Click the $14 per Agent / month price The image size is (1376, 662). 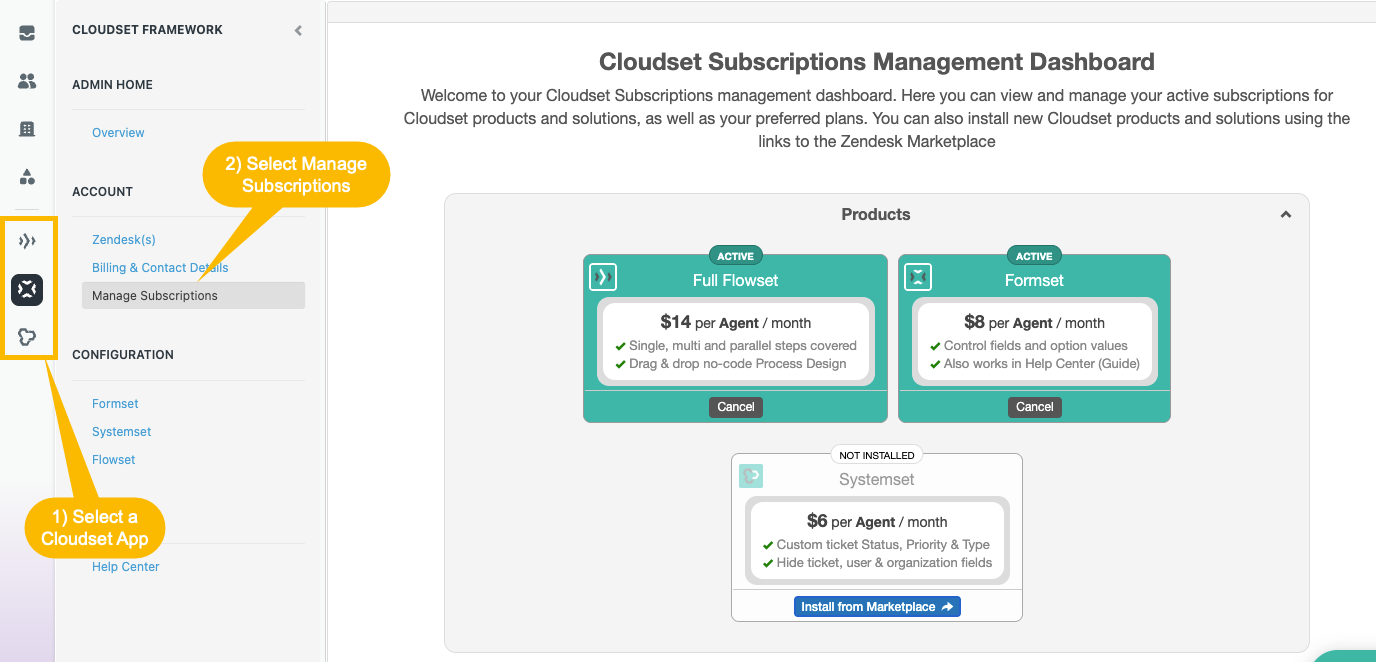click(736, 322)
